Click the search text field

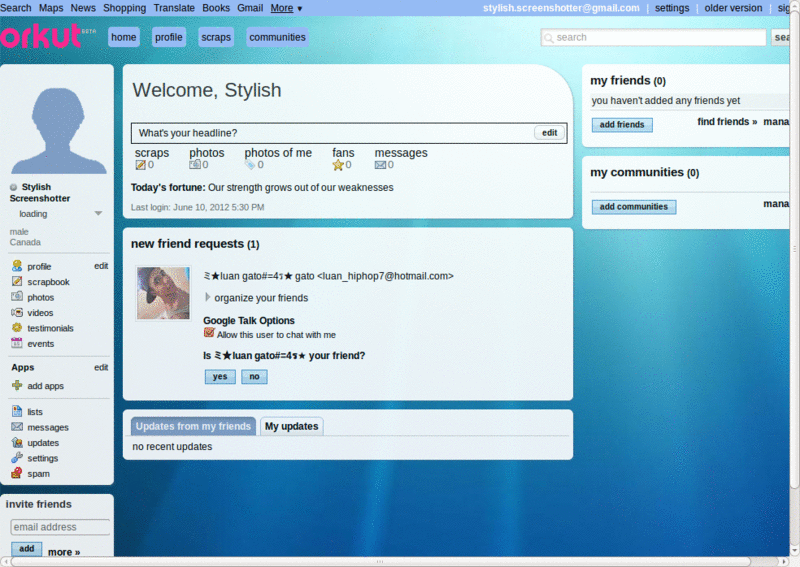click(654, 37)
